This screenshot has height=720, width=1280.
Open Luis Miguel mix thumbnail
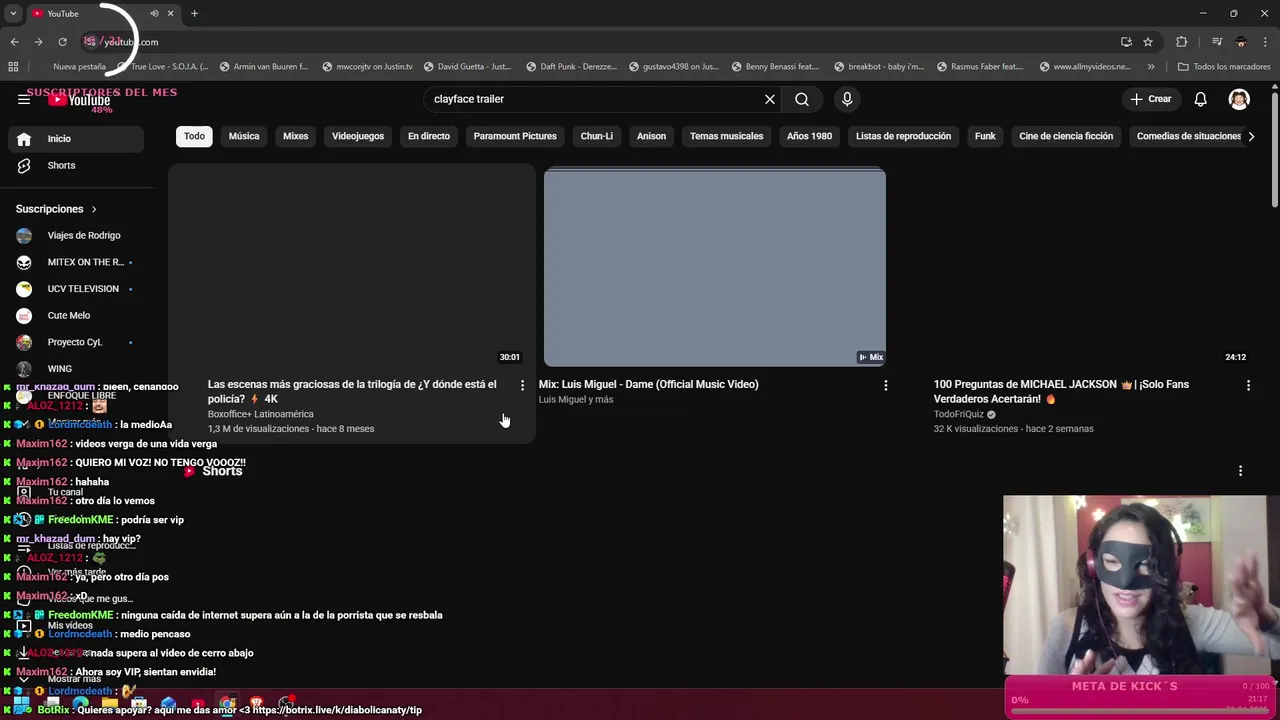click(x=714, y=268)
